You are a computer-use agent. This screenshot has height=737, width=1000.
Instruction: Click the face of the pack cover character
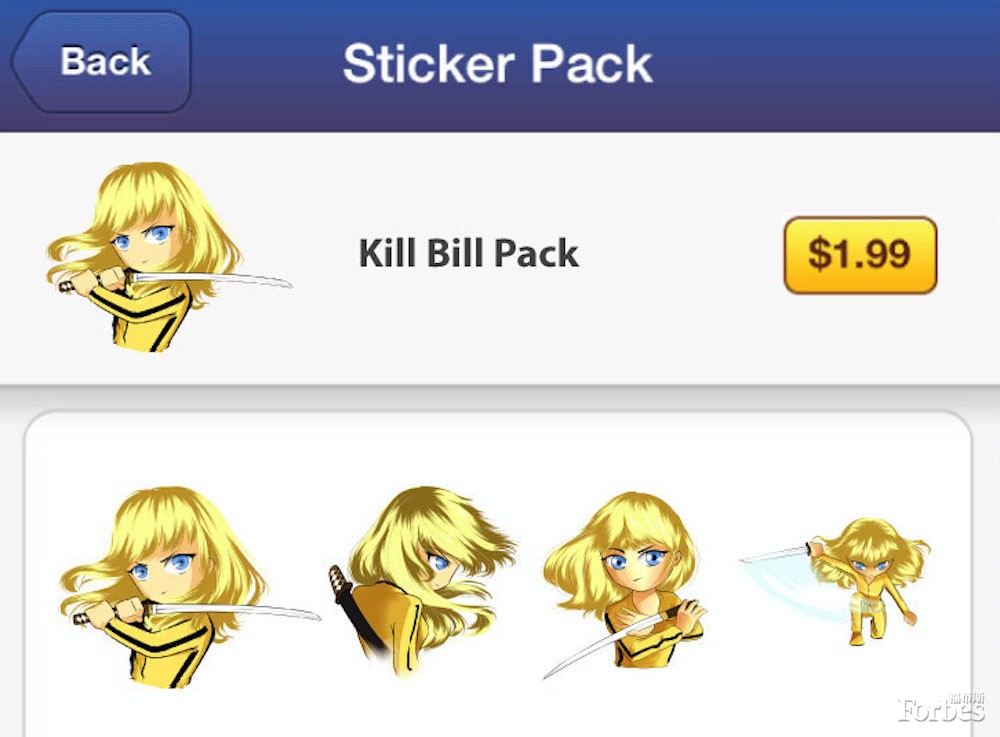tap(143, 245)
